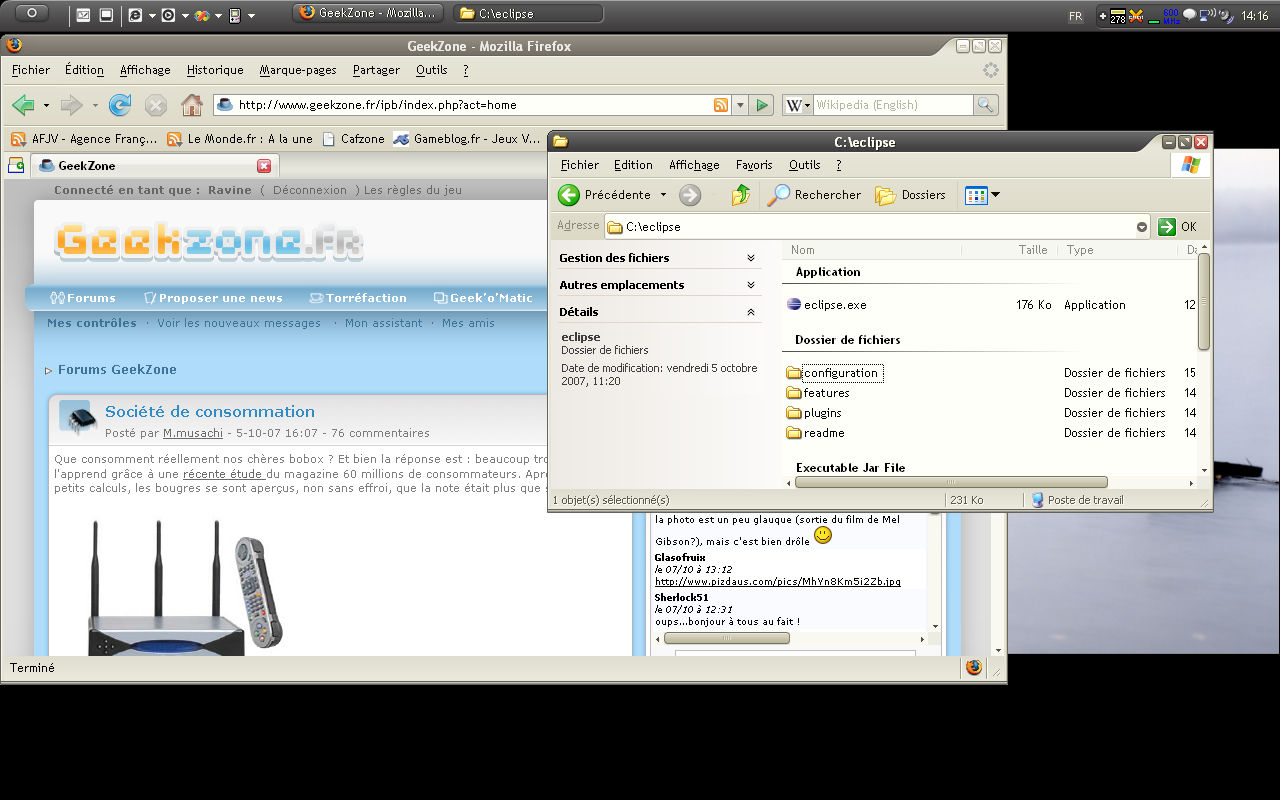The height and width of the screenshot is (800, 1280).
Task: Switch to C:\eclipse taskbar button
Action: coord(528,14)
